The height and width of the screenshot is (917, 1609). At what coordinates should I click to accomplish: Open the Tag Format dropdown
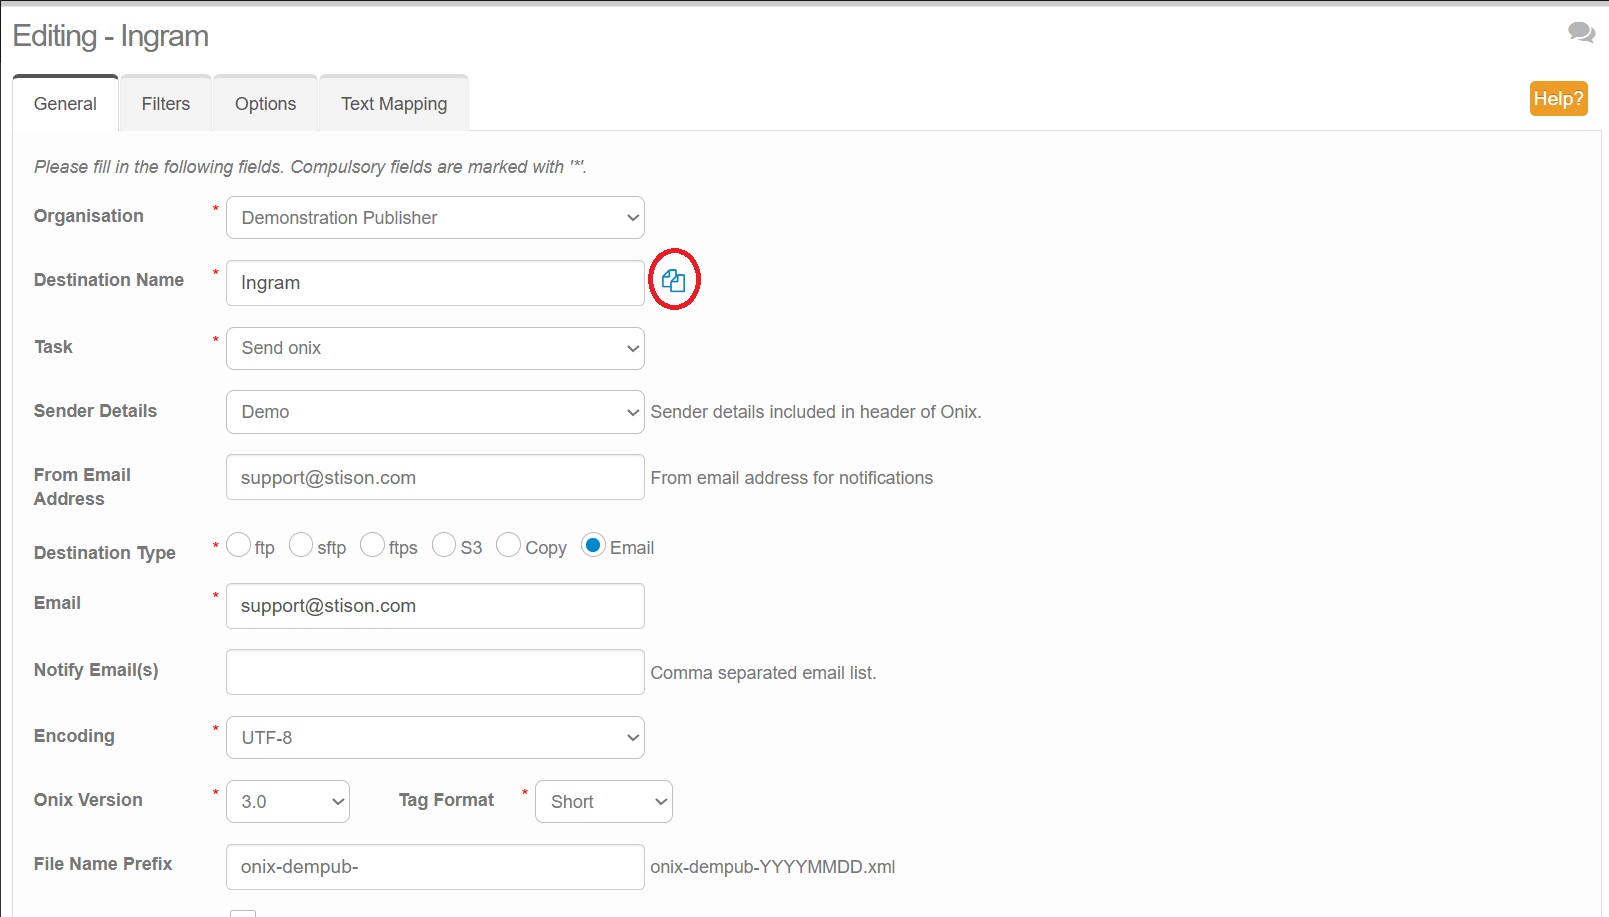pyautogui.click(x=603, y=802)
